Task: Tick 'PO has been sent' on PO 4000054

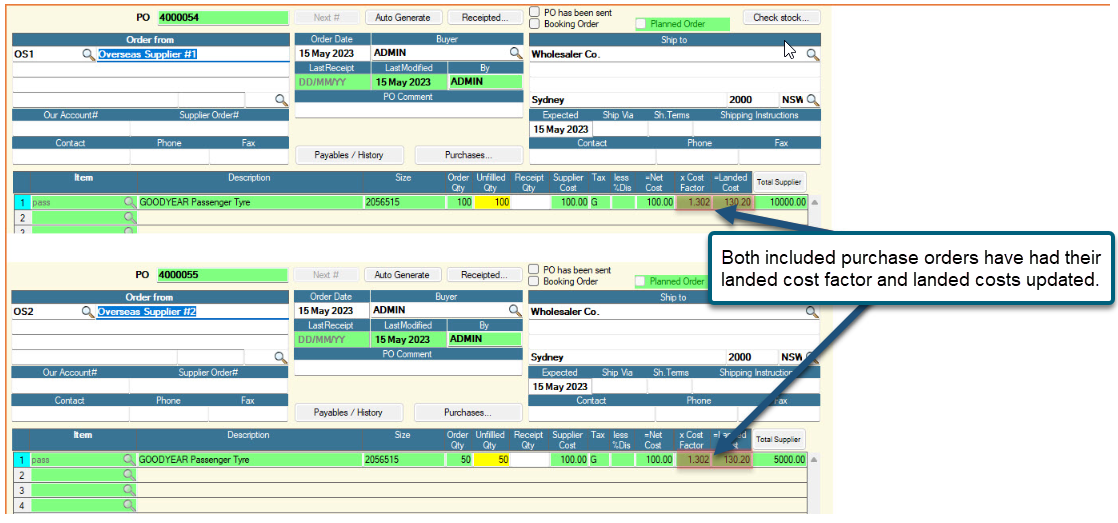Action: (x=535, y=12)
